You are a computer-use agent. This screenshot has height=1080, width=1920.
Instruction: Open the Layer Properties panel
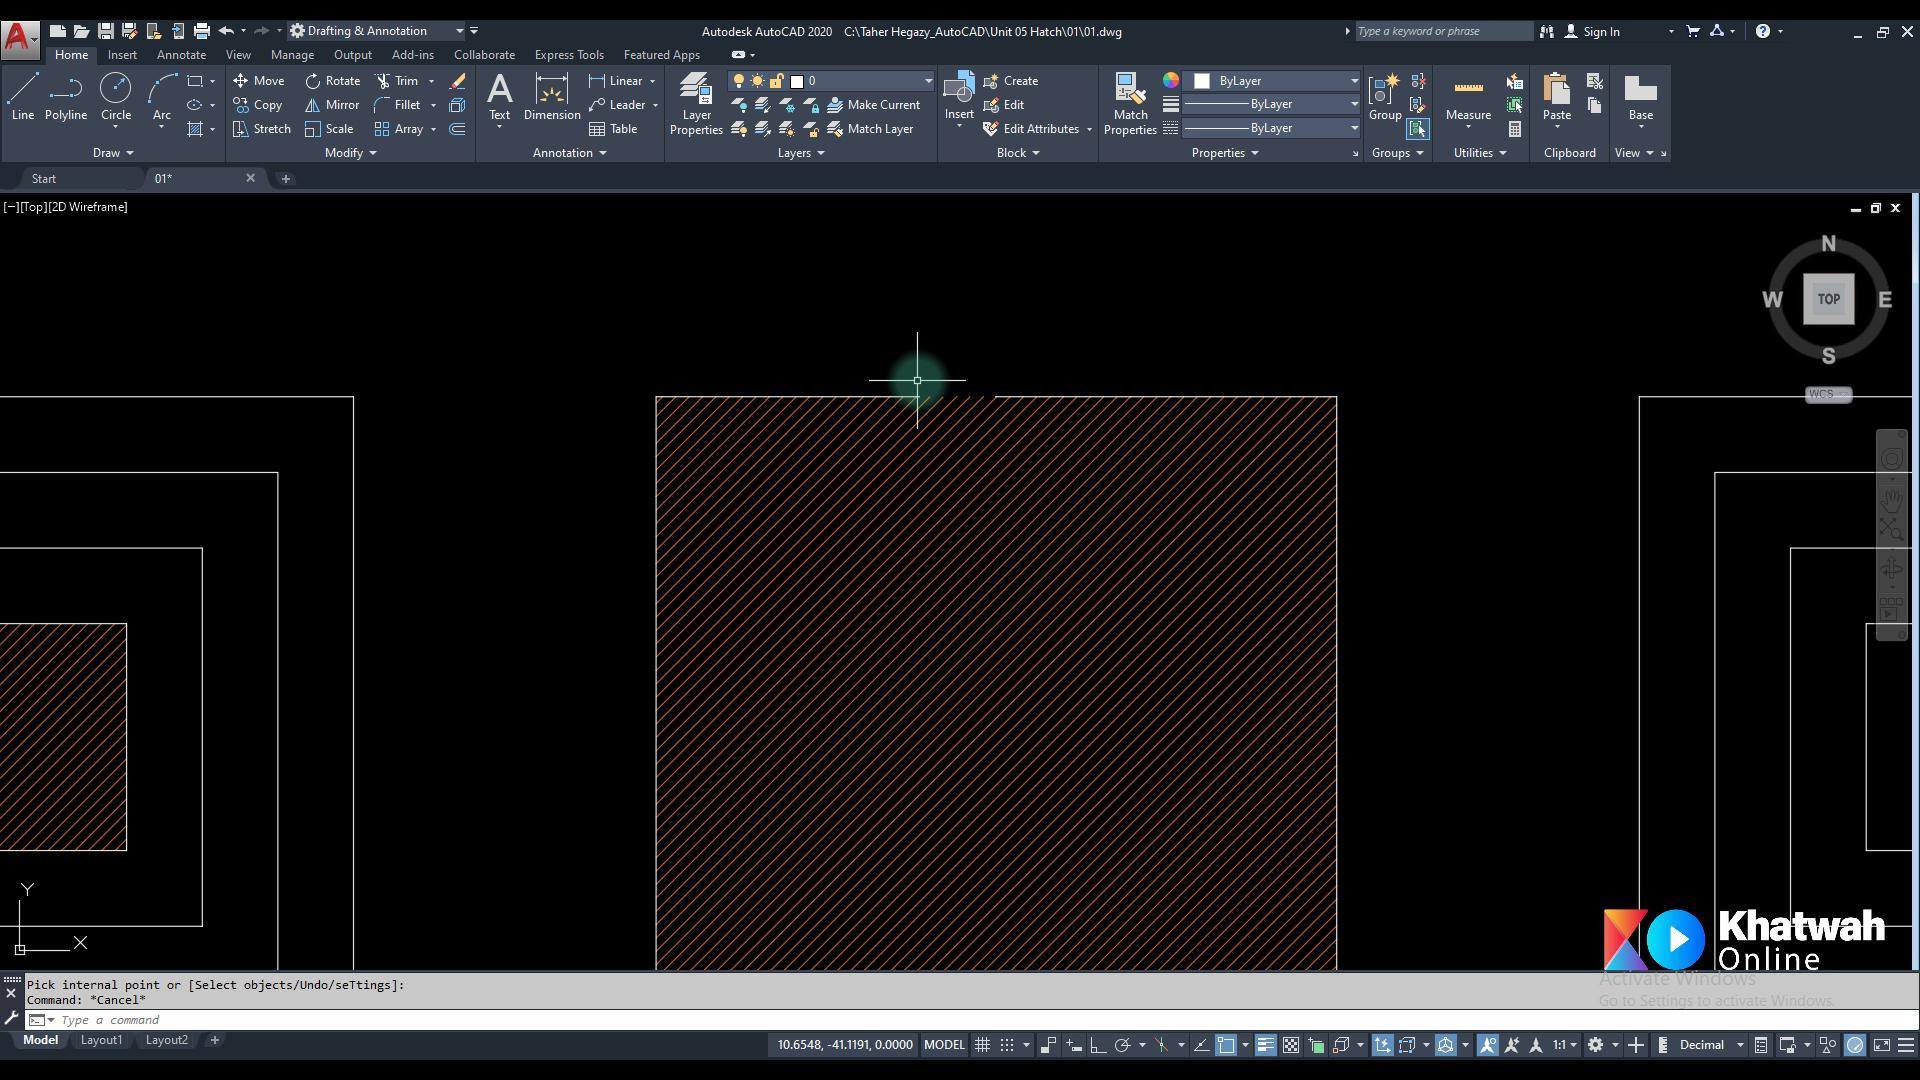tap(696, 103)
